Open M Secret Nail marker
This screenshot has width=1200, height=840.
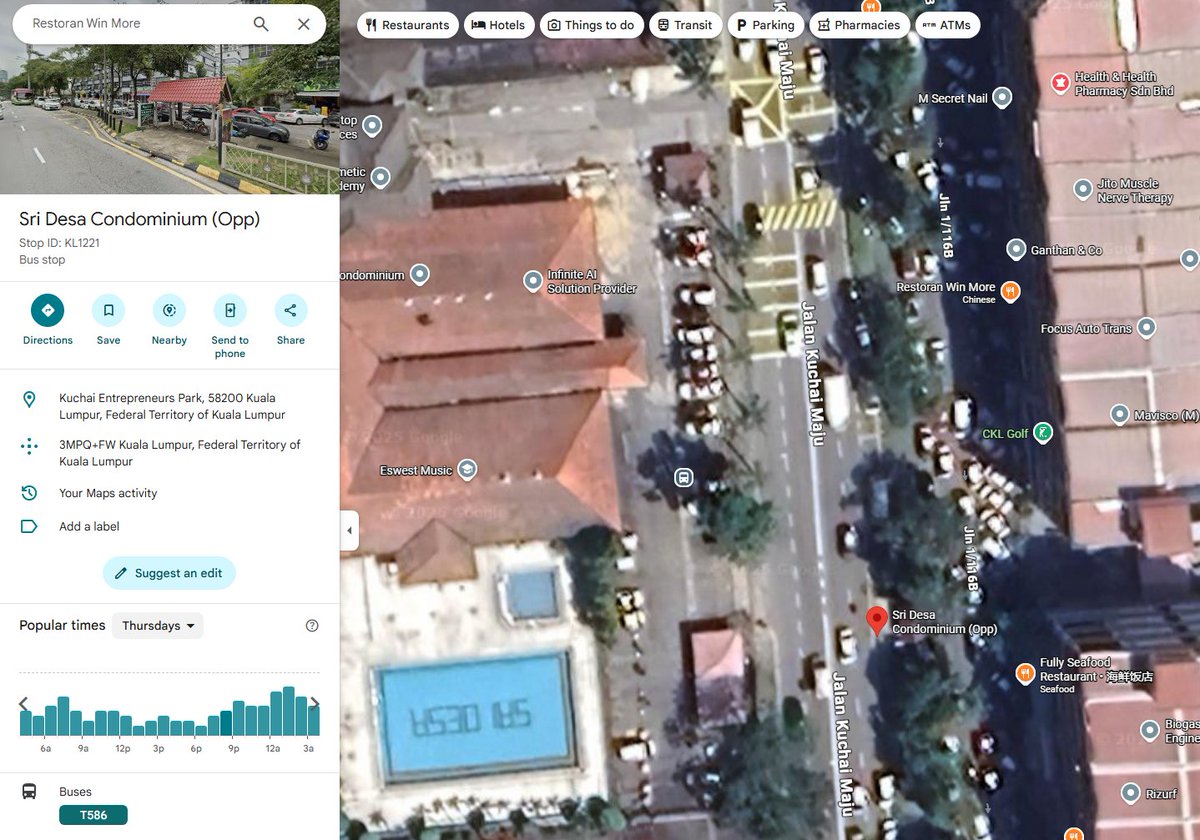pos(1001,98)
